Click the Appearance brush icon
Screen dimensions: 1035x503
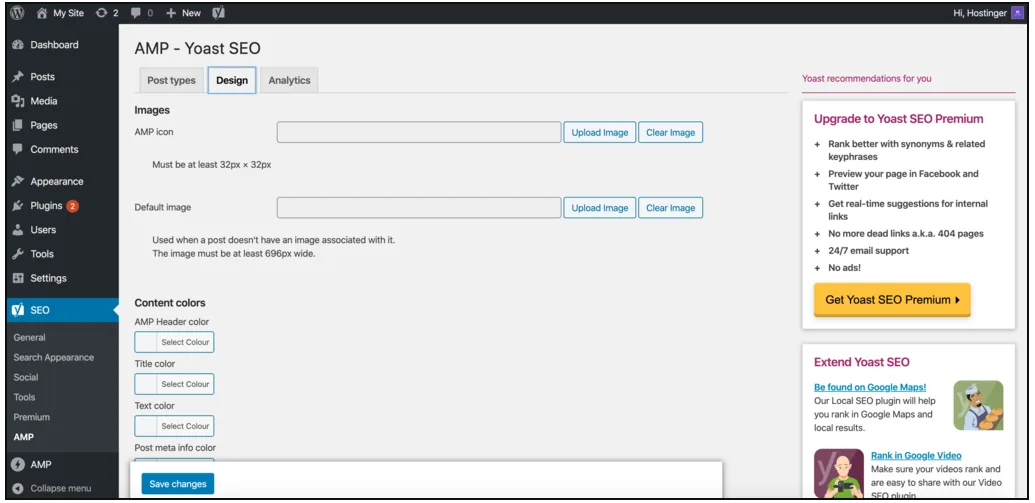[x=18, y=181]
